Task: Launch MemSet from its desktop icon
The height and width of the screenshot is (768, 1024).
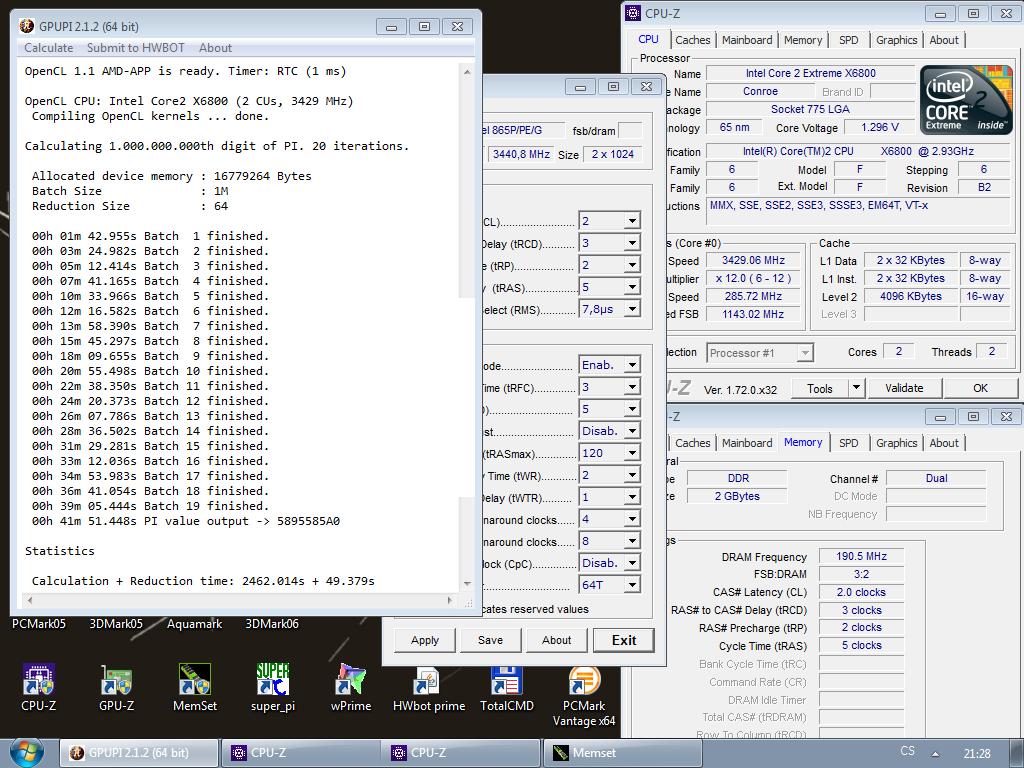Action: (x=195, y=687)
